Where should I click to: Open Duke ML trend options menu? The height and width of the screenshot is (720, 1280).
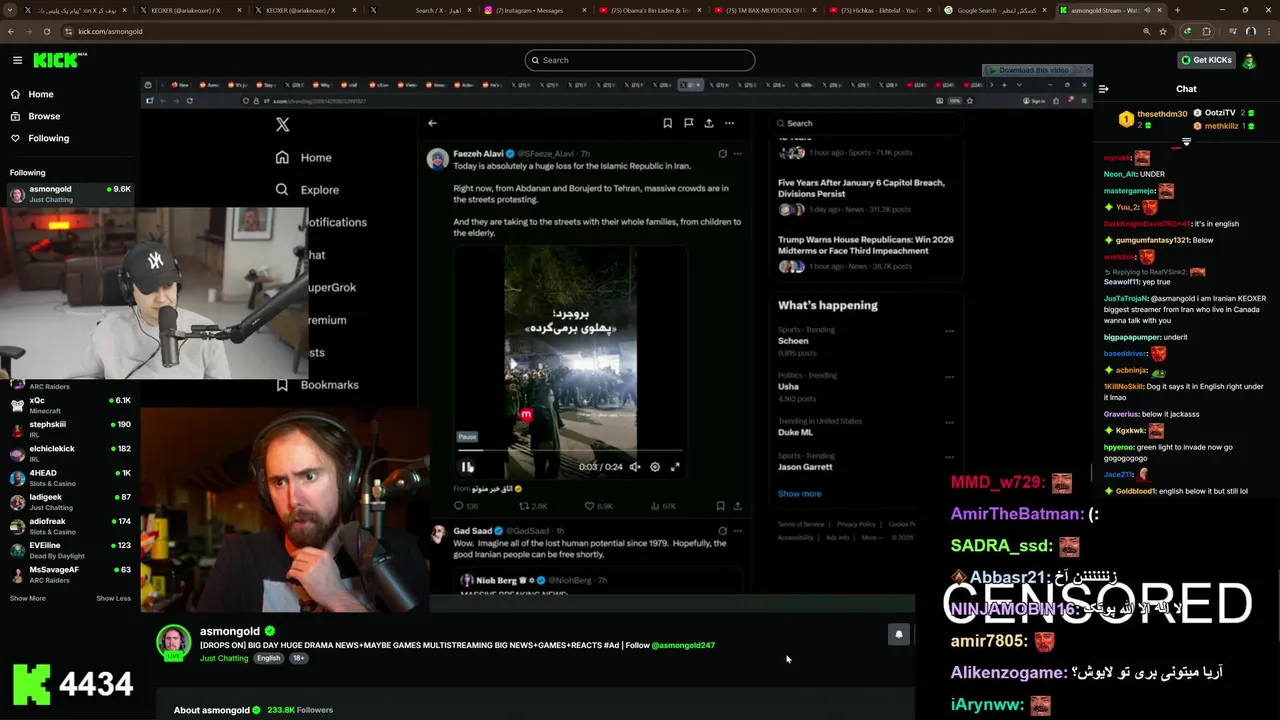click(x=949, y=423)
